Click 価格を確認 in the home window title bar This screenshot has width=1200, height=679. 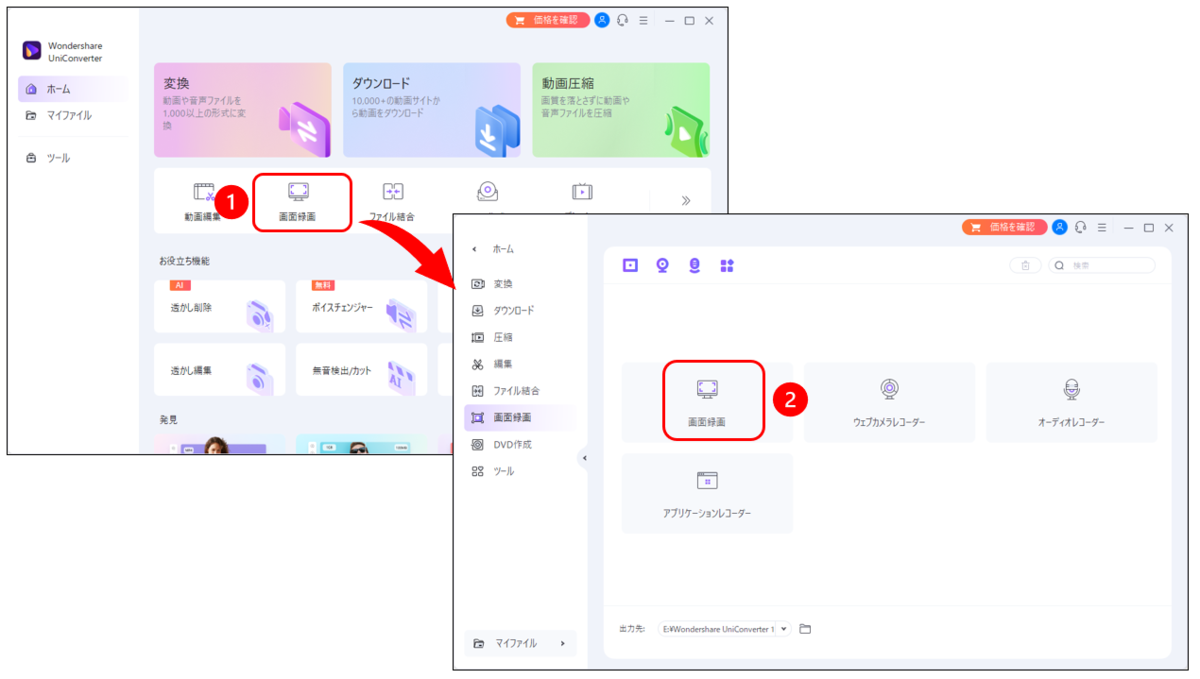(x=548, y=20)
